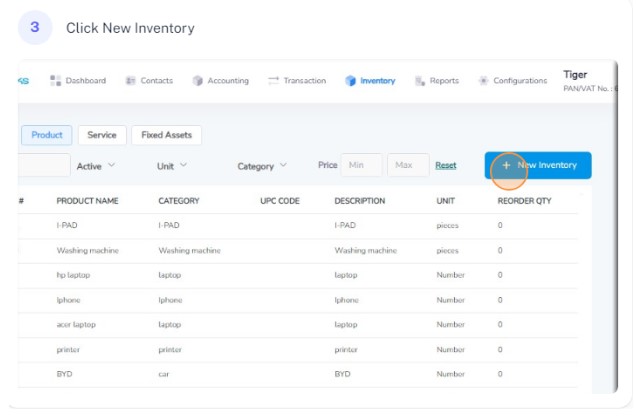Click Number unit in Iphone row
Viewport: 636px width, 418px height.
[451, 300]
